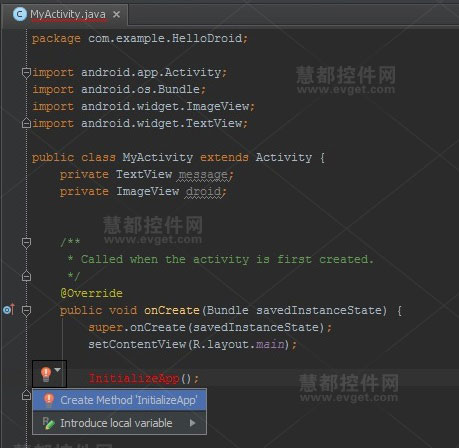Click the unresolved InitializeApp call
Image resolution: width=459 pixels, height=448 pixels.
pos(134,378)
